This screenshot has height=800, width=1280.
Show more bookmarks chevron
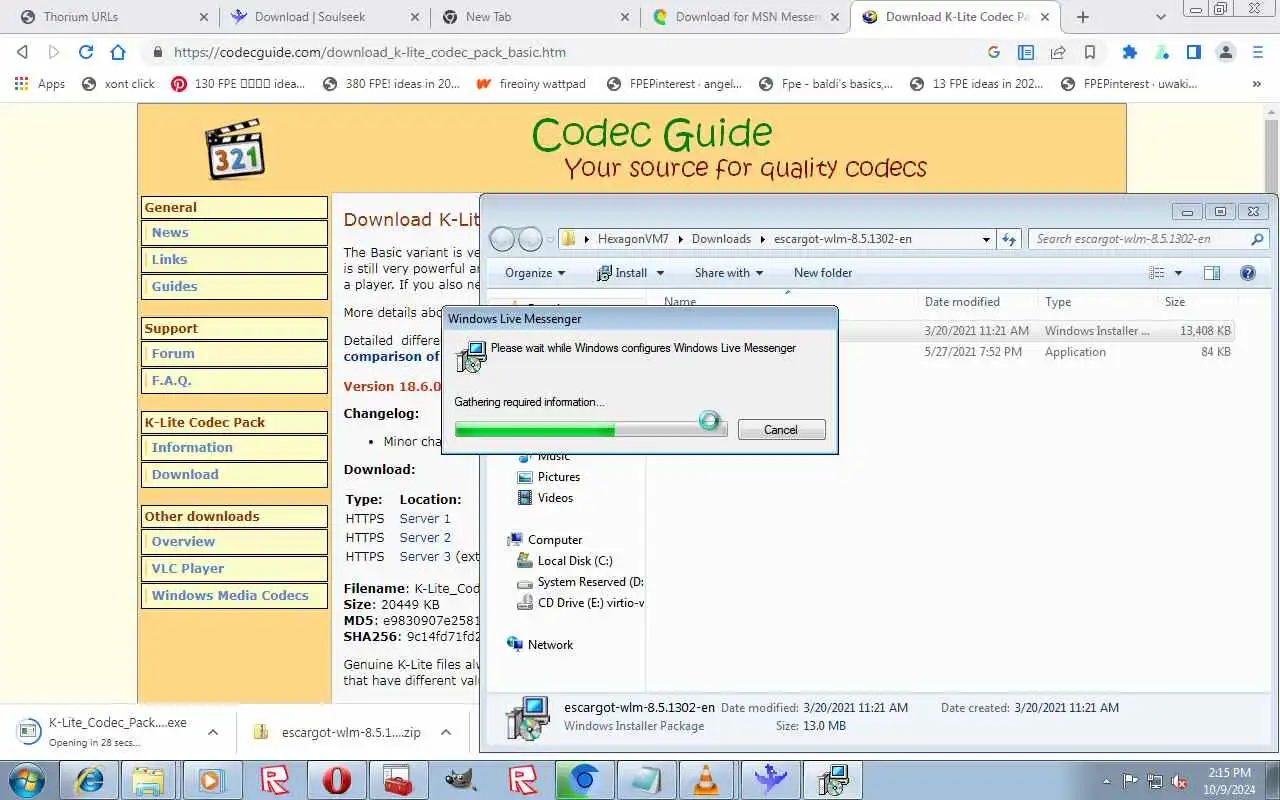click(x=1257, y=84)
